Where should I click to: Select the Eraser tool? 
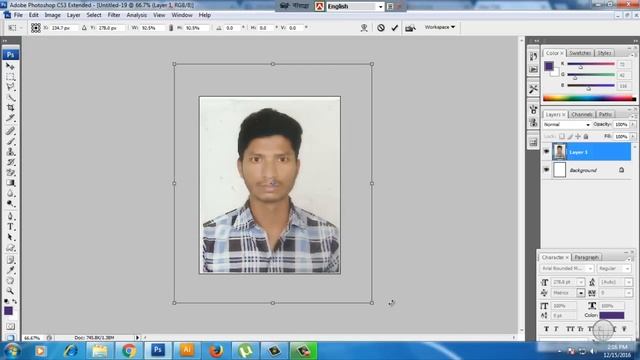pyautogui.click(x=10, y=173)
